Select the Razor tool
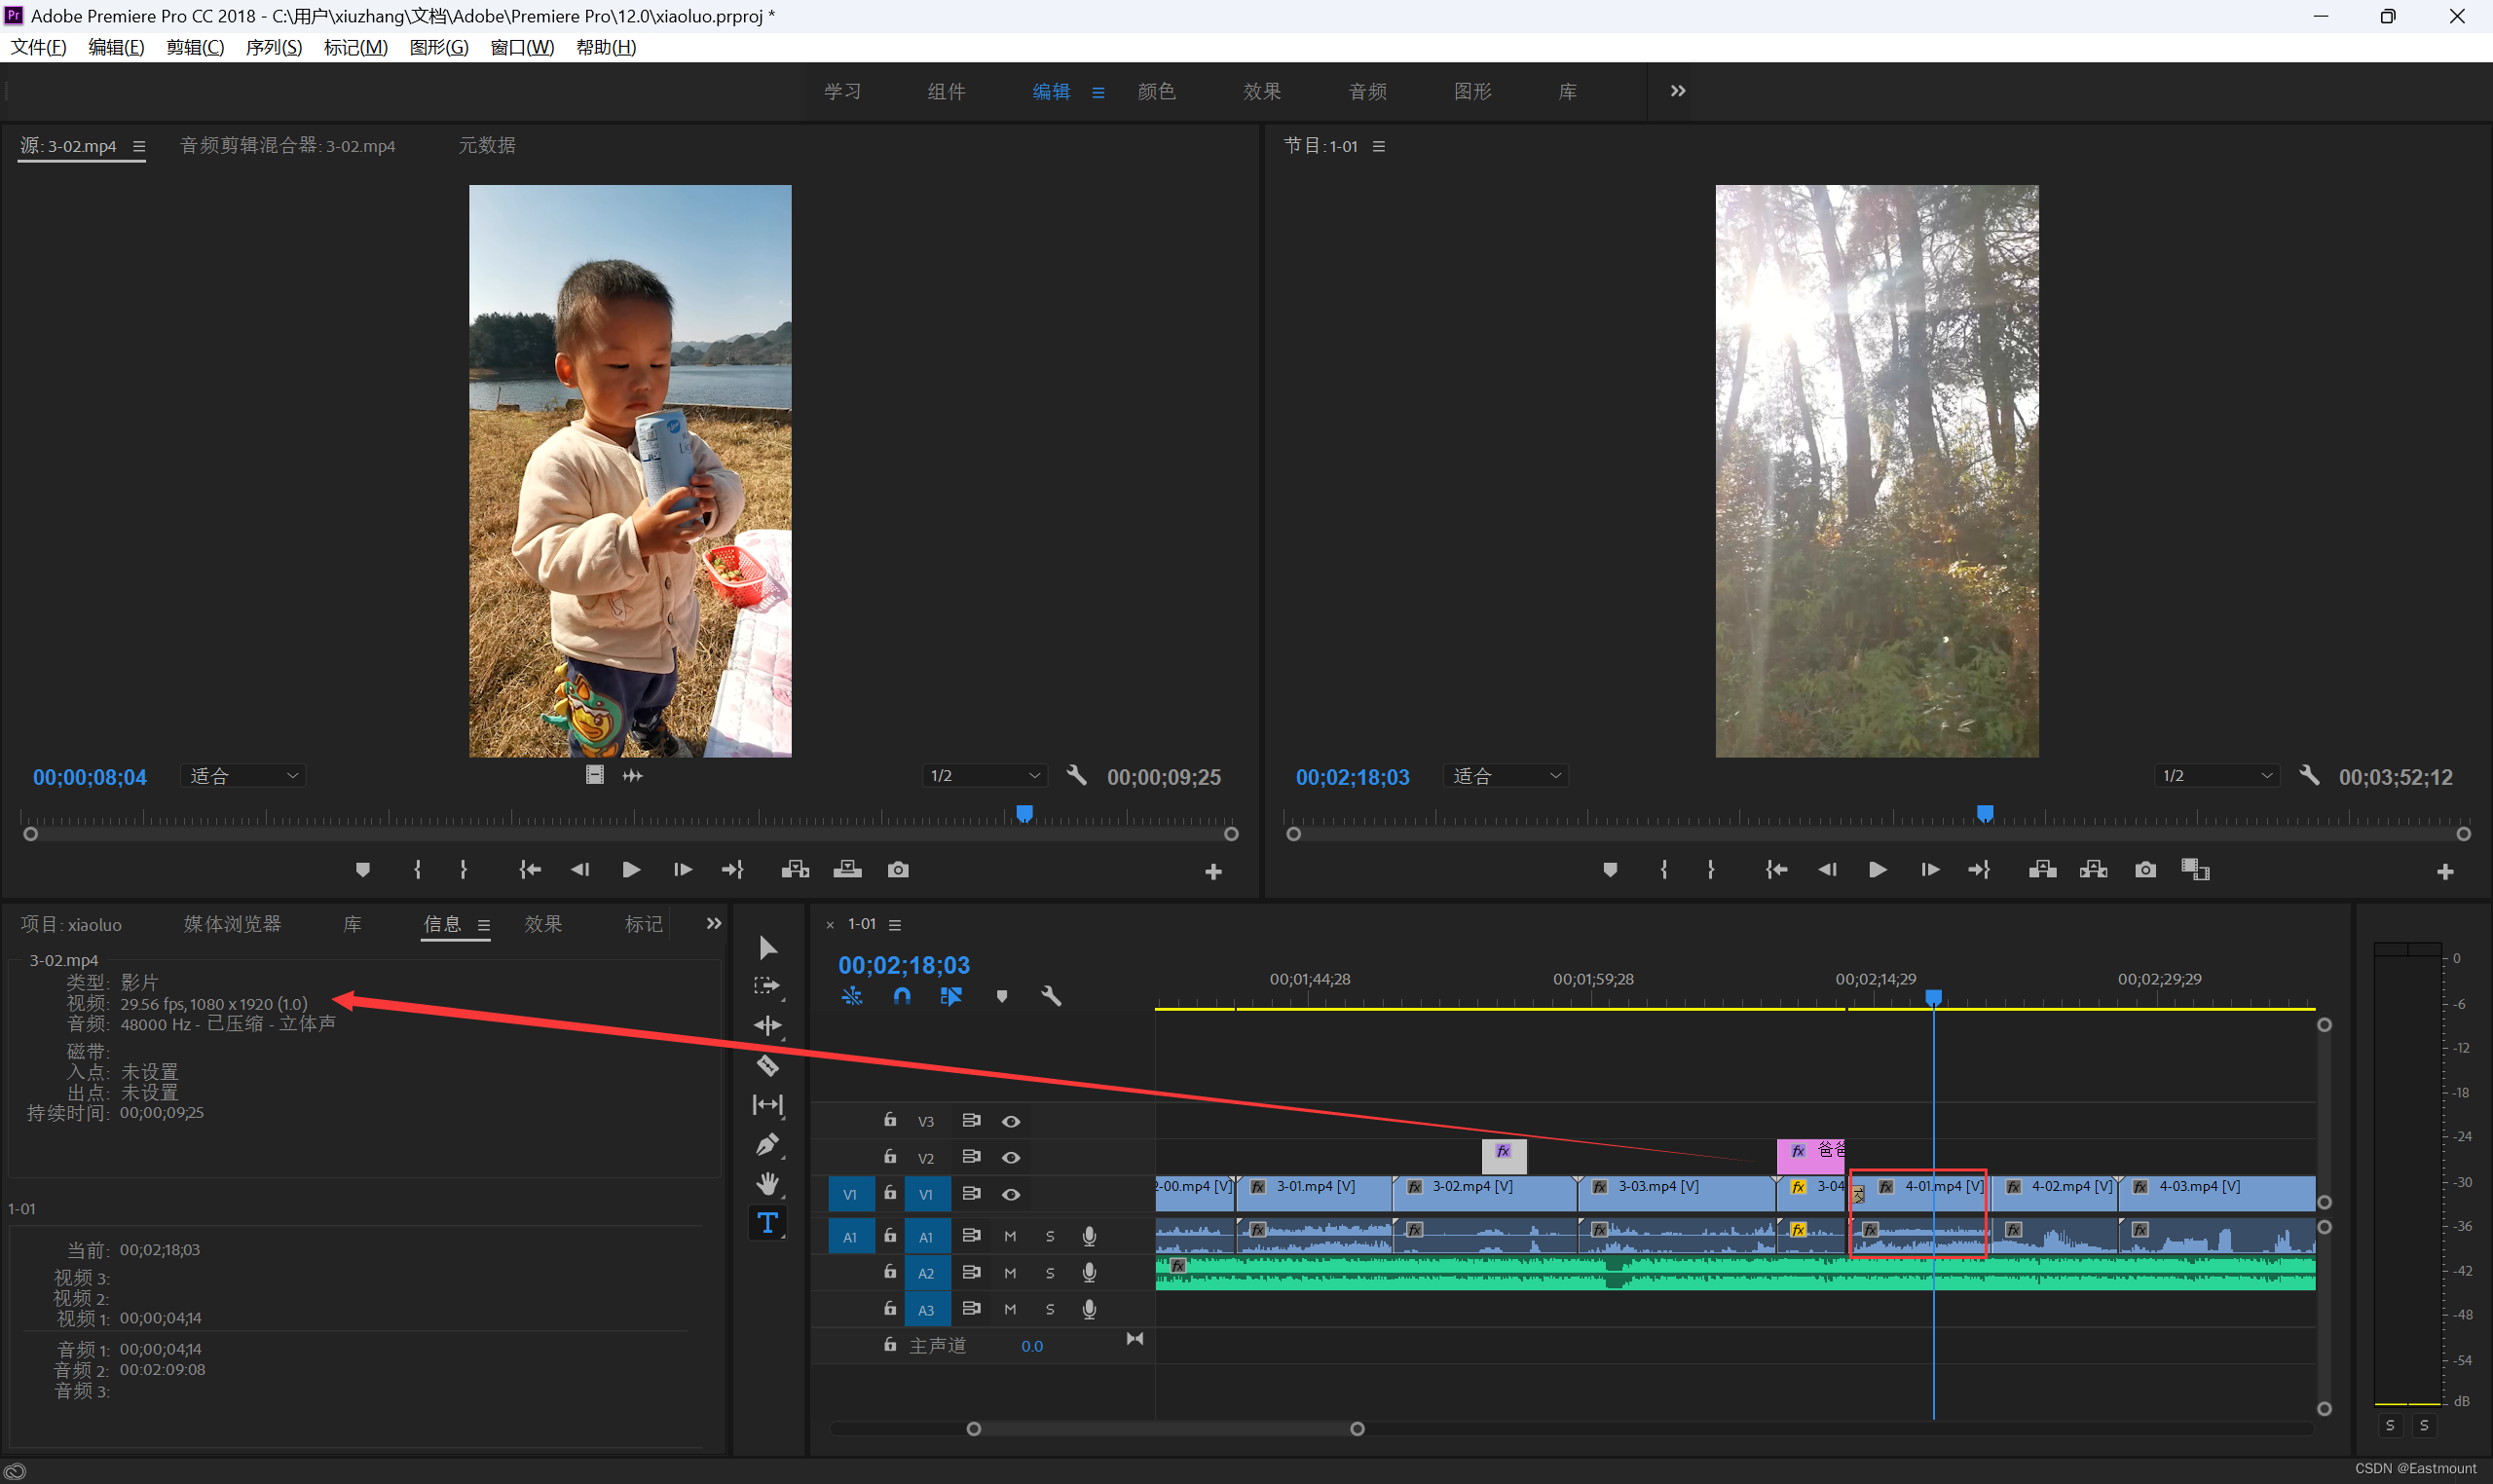 tap(767, 1066)
